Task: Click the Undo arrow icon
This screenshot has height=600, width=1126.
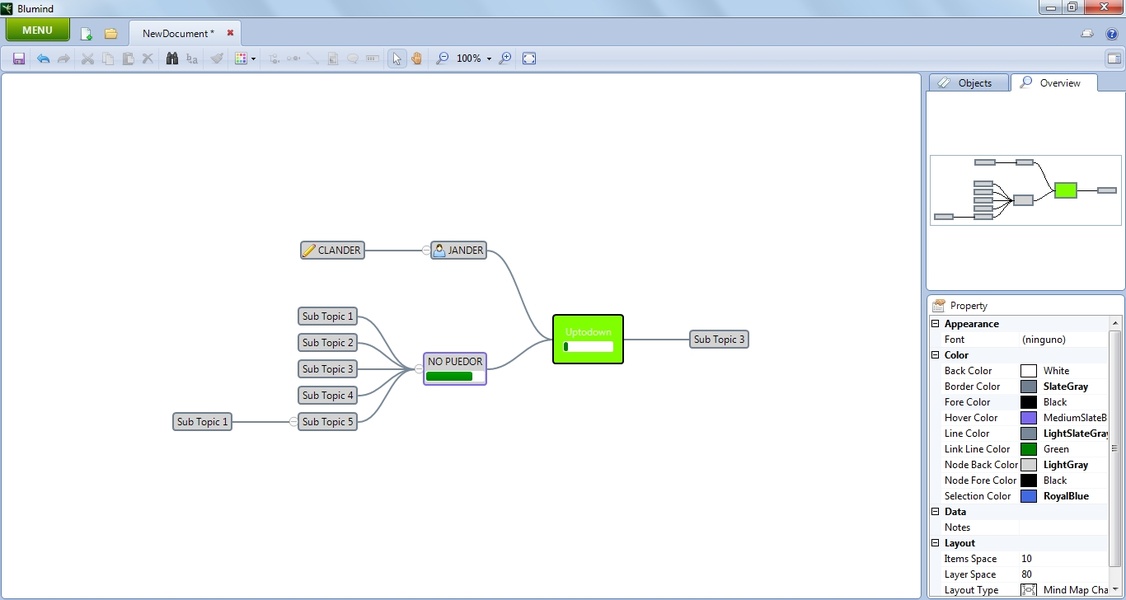Action: coord(43,59)
